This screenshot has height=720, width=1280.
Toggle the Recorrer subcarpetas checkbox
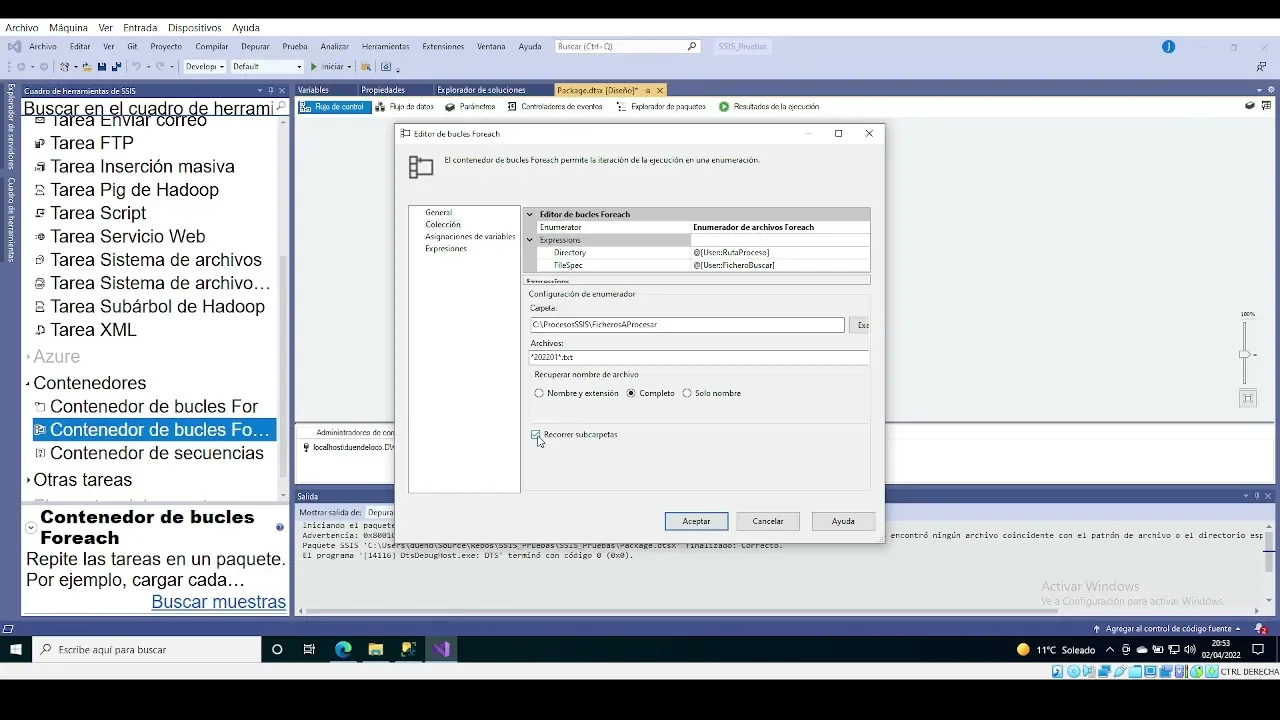536,435
